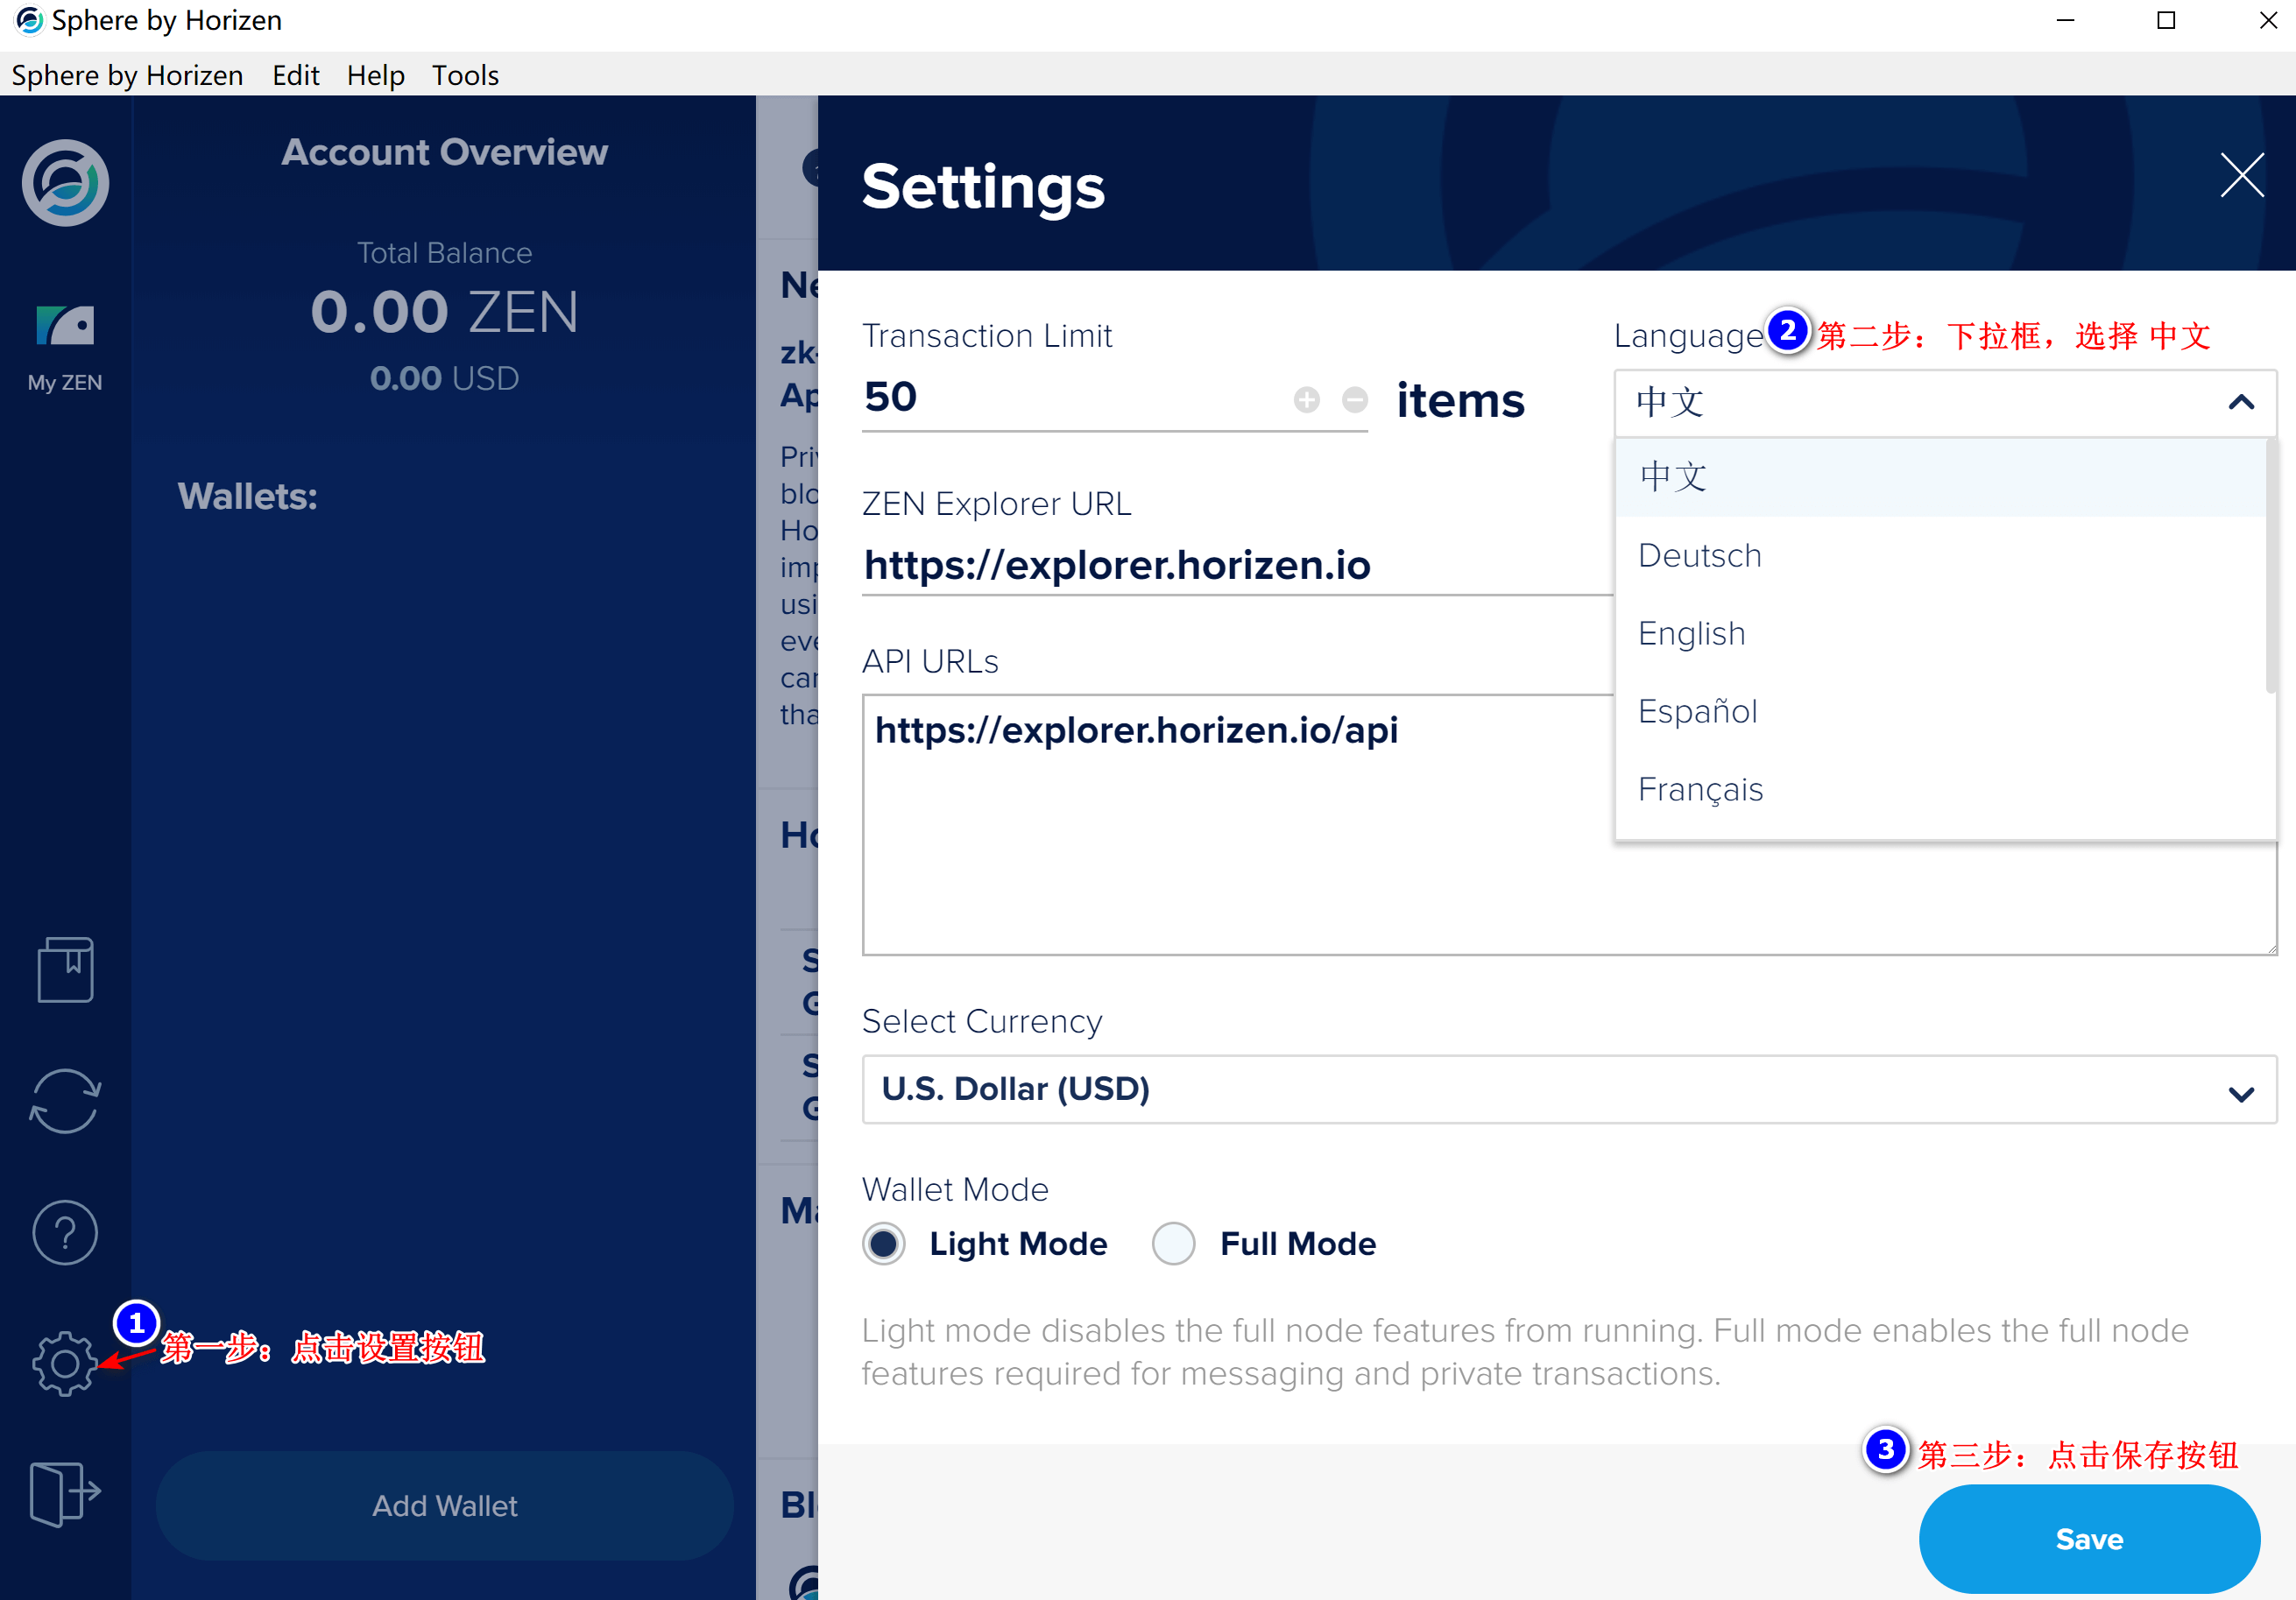Image resolution: width=2296 pixels, height=1600 pixels.
Task: Open the Help menu
Action: pyautogui.click(x=376, y=75)
